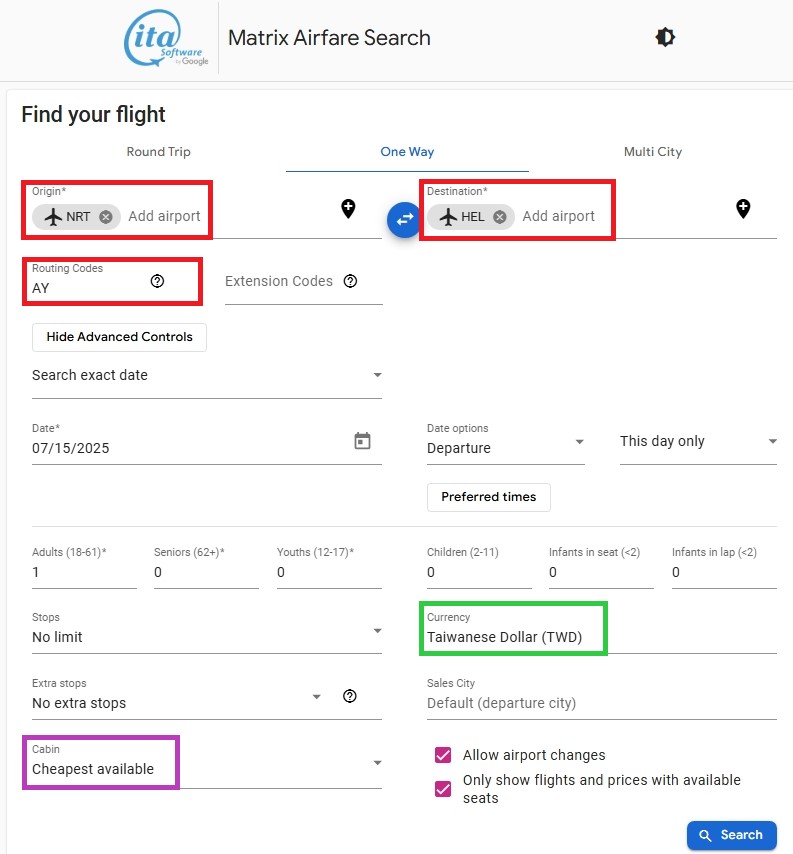
Task: Remove HEL airport chip
Action: coord(500,217)
